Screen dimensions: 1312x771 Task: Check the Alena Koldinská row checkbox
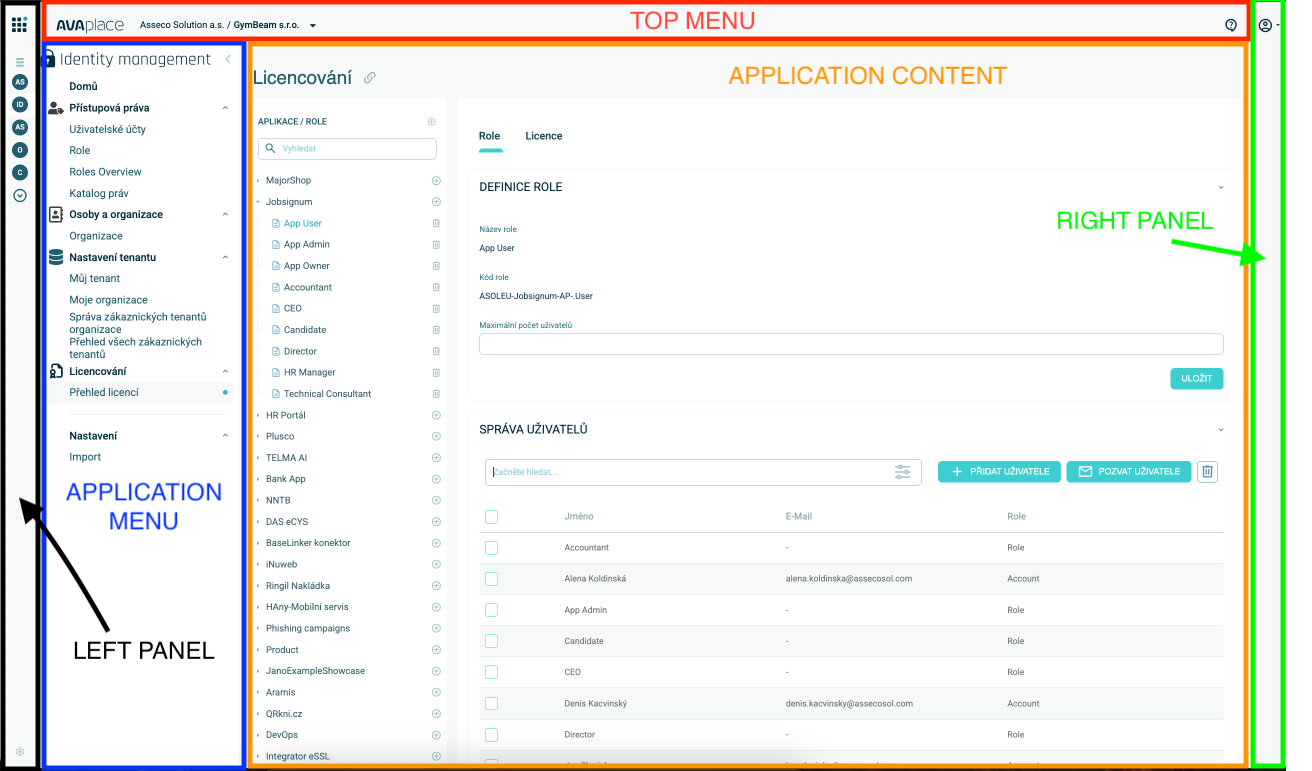pos(491,579)
